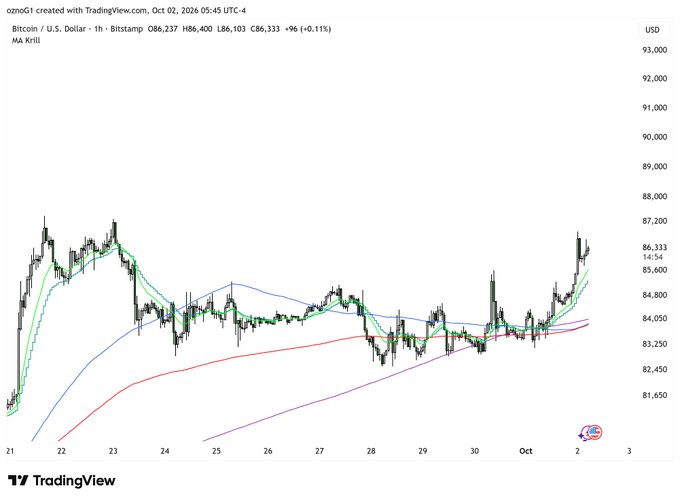Click the 88,000 price axis label

654,196
